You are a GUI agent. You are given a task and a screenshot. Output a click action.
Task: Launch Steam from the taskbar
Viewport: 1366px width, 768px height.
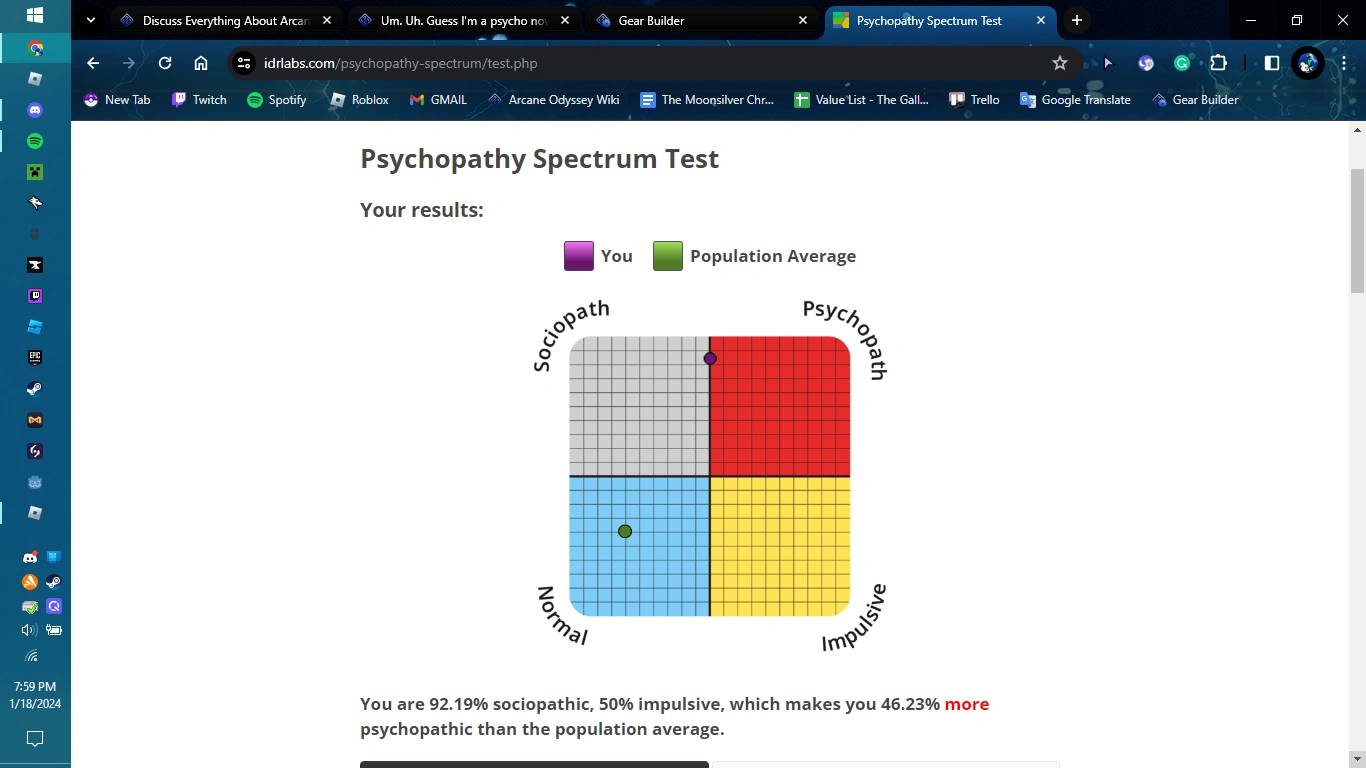35,389
